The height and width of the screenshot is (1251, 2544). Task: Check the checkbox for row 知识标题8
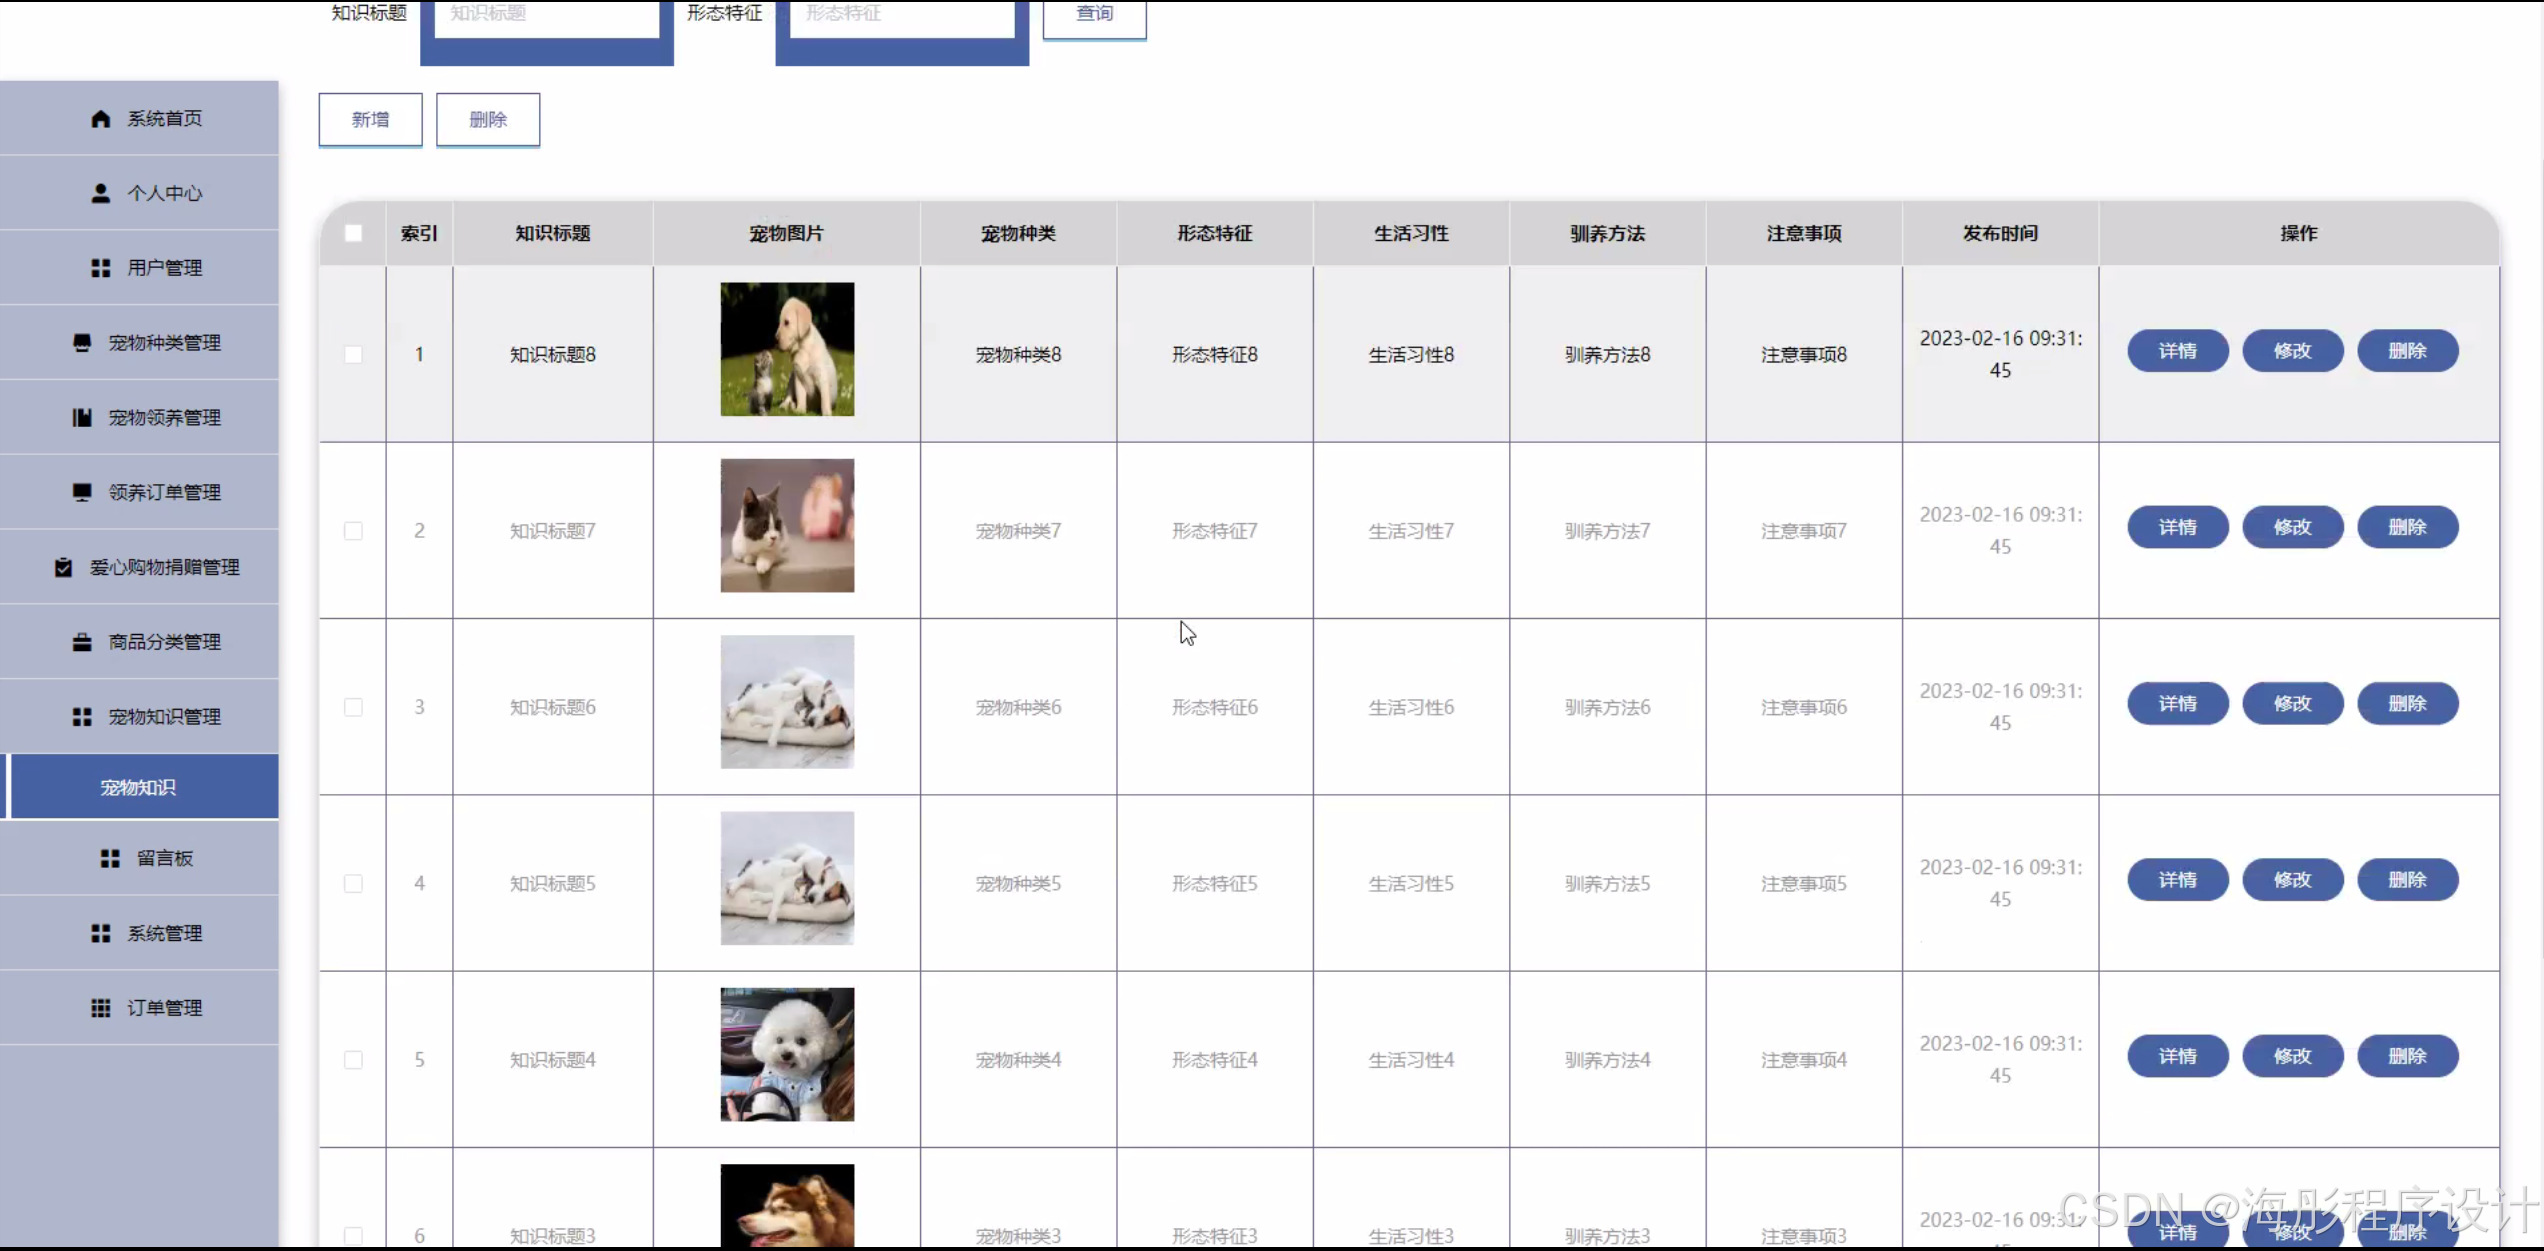[353, 355]
